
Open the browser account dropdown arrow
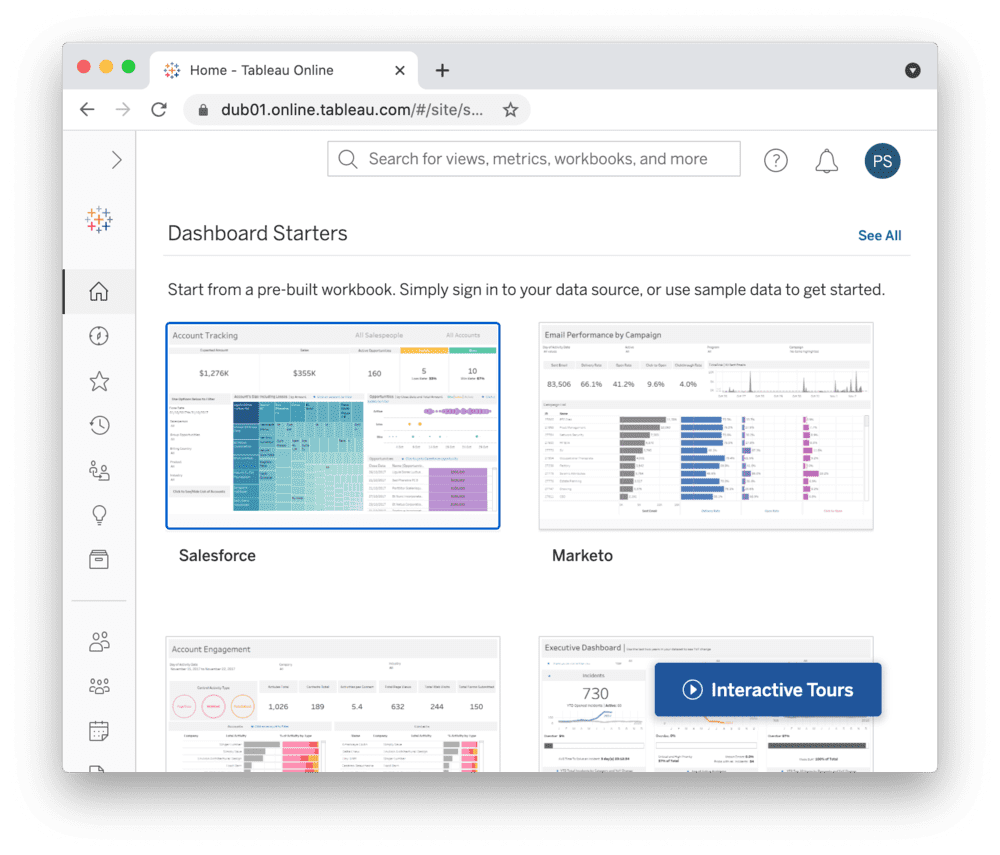912,70
